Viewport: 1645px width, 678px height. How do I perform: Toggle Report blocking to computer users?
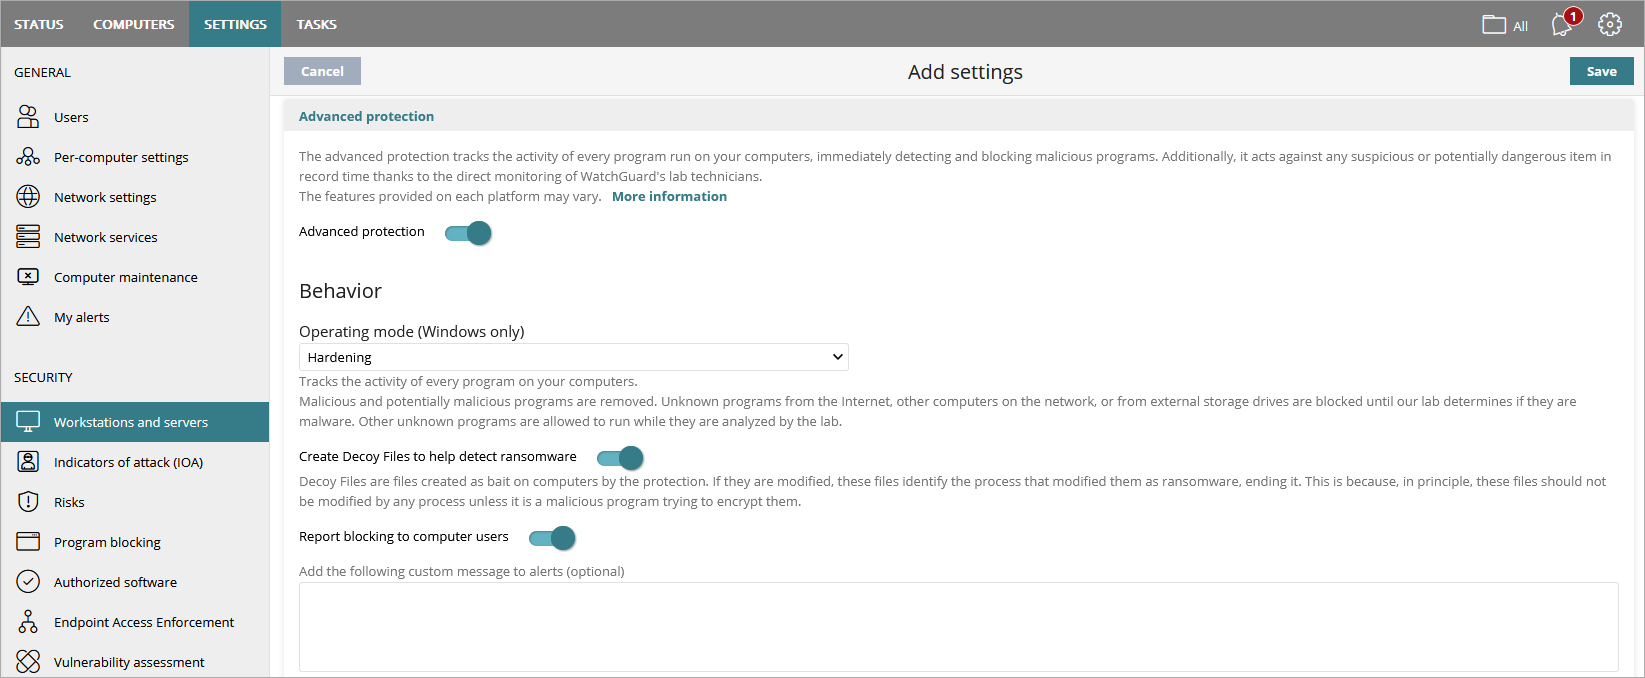click(552, 538)
